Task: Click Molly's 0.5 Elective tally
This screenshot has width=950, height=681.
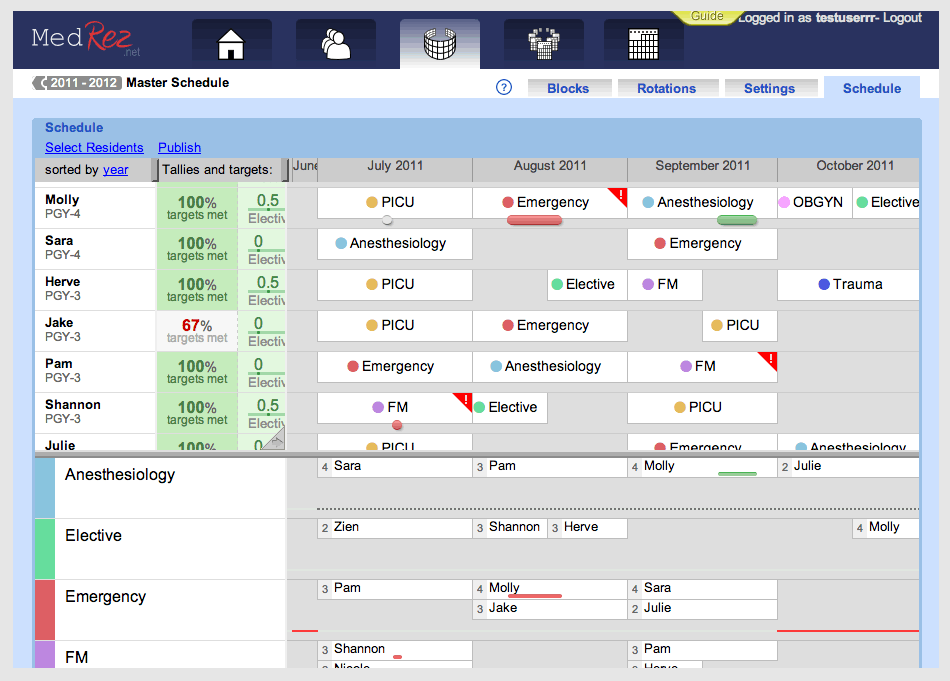Action: (264, 208)
